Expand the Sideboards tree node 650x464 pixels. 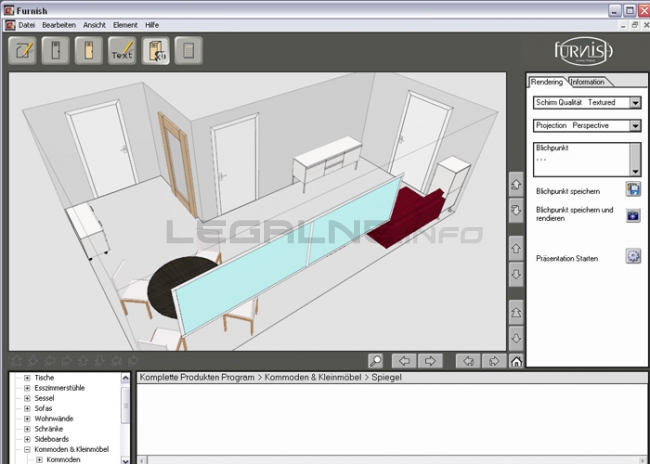27,439
